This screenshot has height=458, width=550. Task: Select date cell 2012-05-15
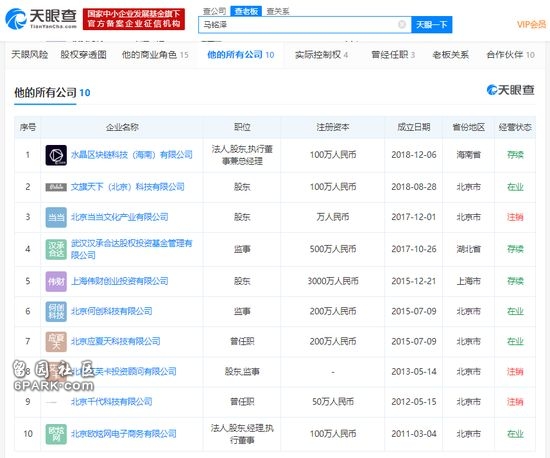point(414,402)
